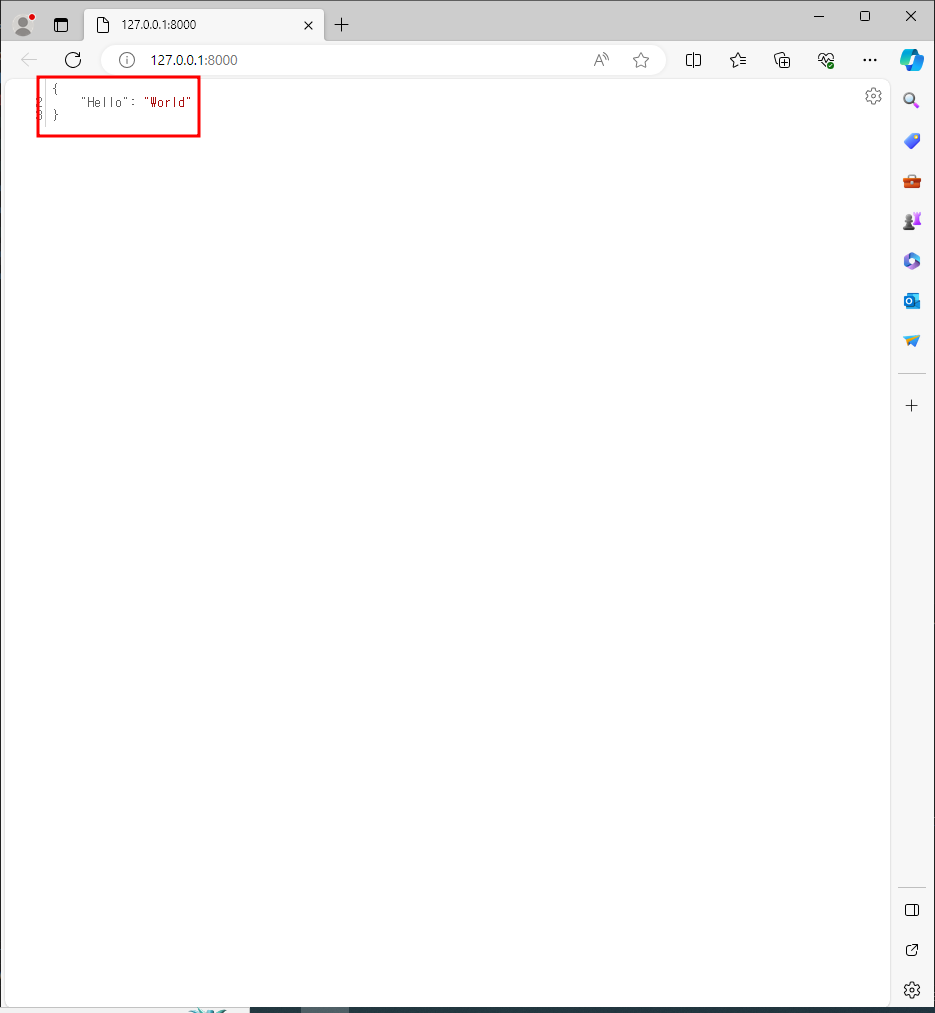Add this page to favorites star
Screen dimensions: 935x1013
pos(640,60)
